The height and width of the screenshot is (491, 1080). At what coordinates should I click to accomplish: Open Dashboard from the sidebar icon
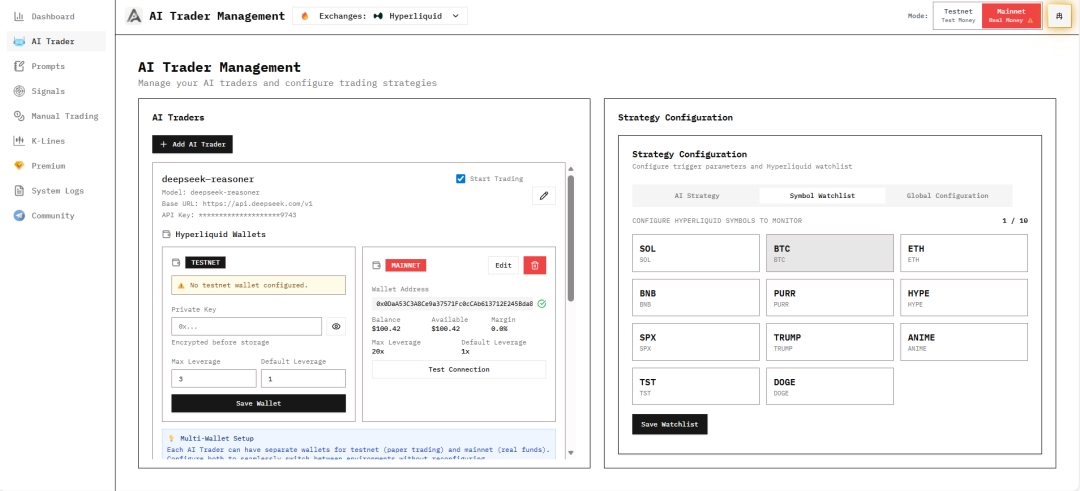[20, 17]
